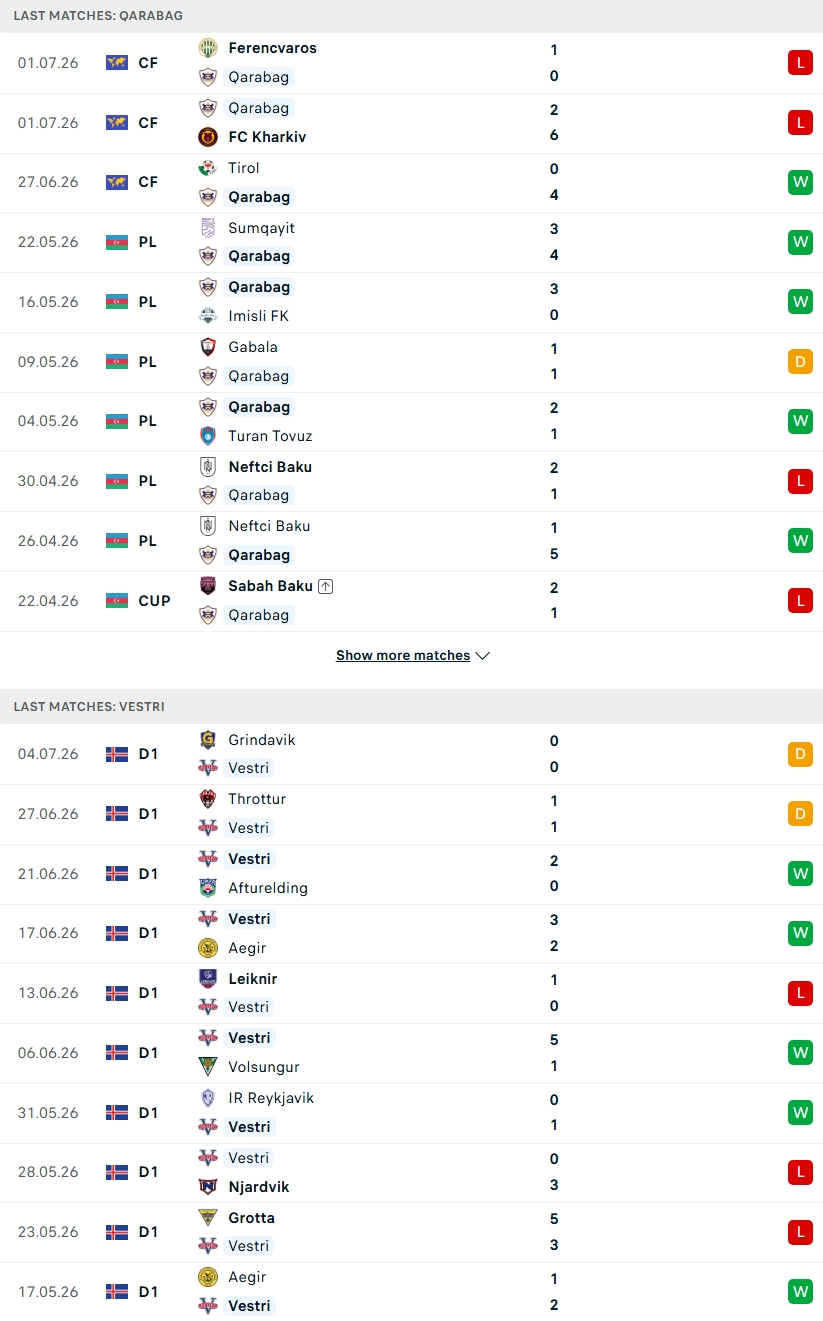Click the draw badge for Gabala match

click(800, 361)
